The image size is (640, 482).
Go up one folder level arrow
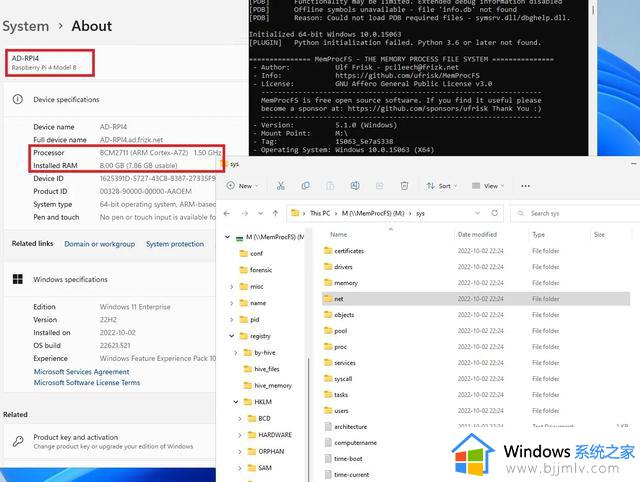[275, 213]
